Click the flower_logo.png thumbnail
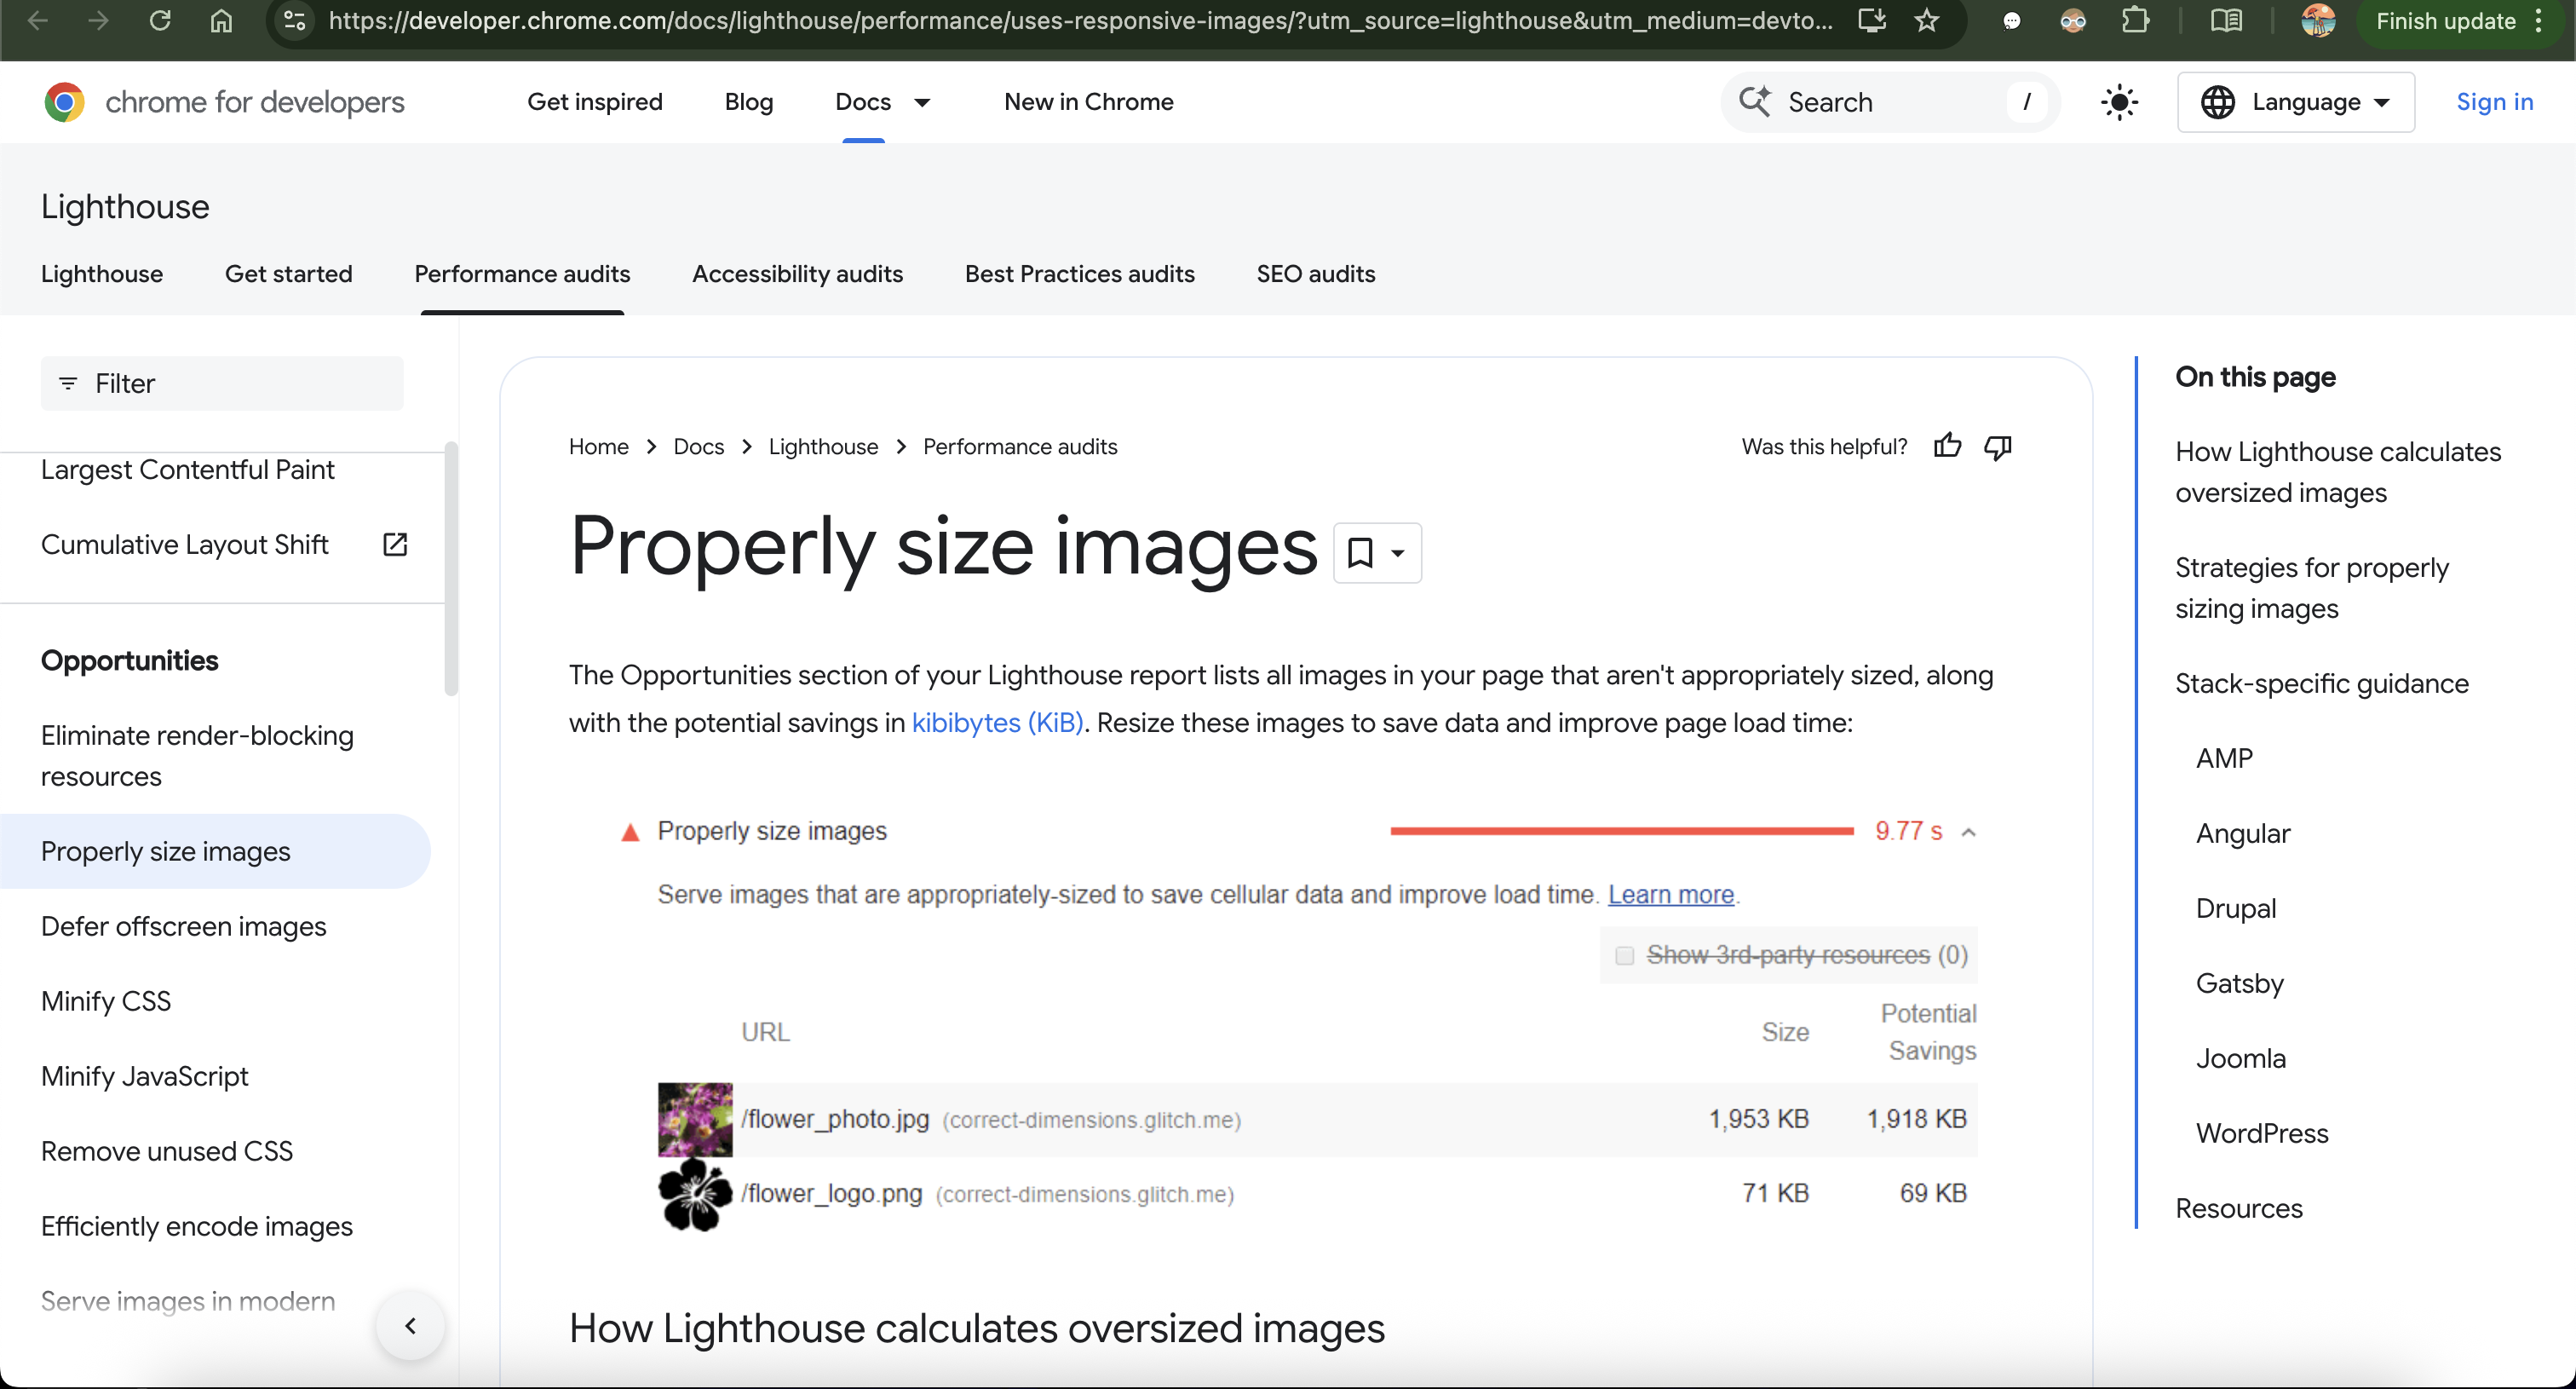 point(695,1194)
